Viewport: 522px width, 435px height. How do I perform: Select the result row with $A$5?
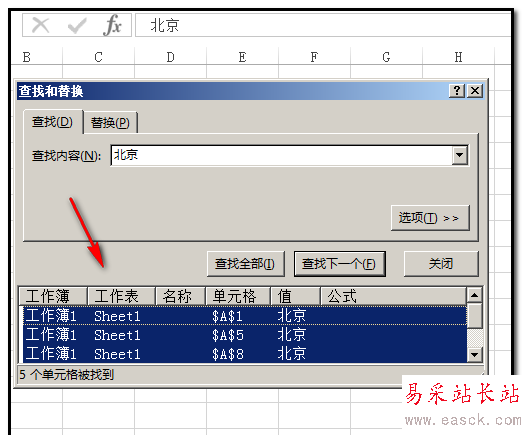tap(245, 334)
